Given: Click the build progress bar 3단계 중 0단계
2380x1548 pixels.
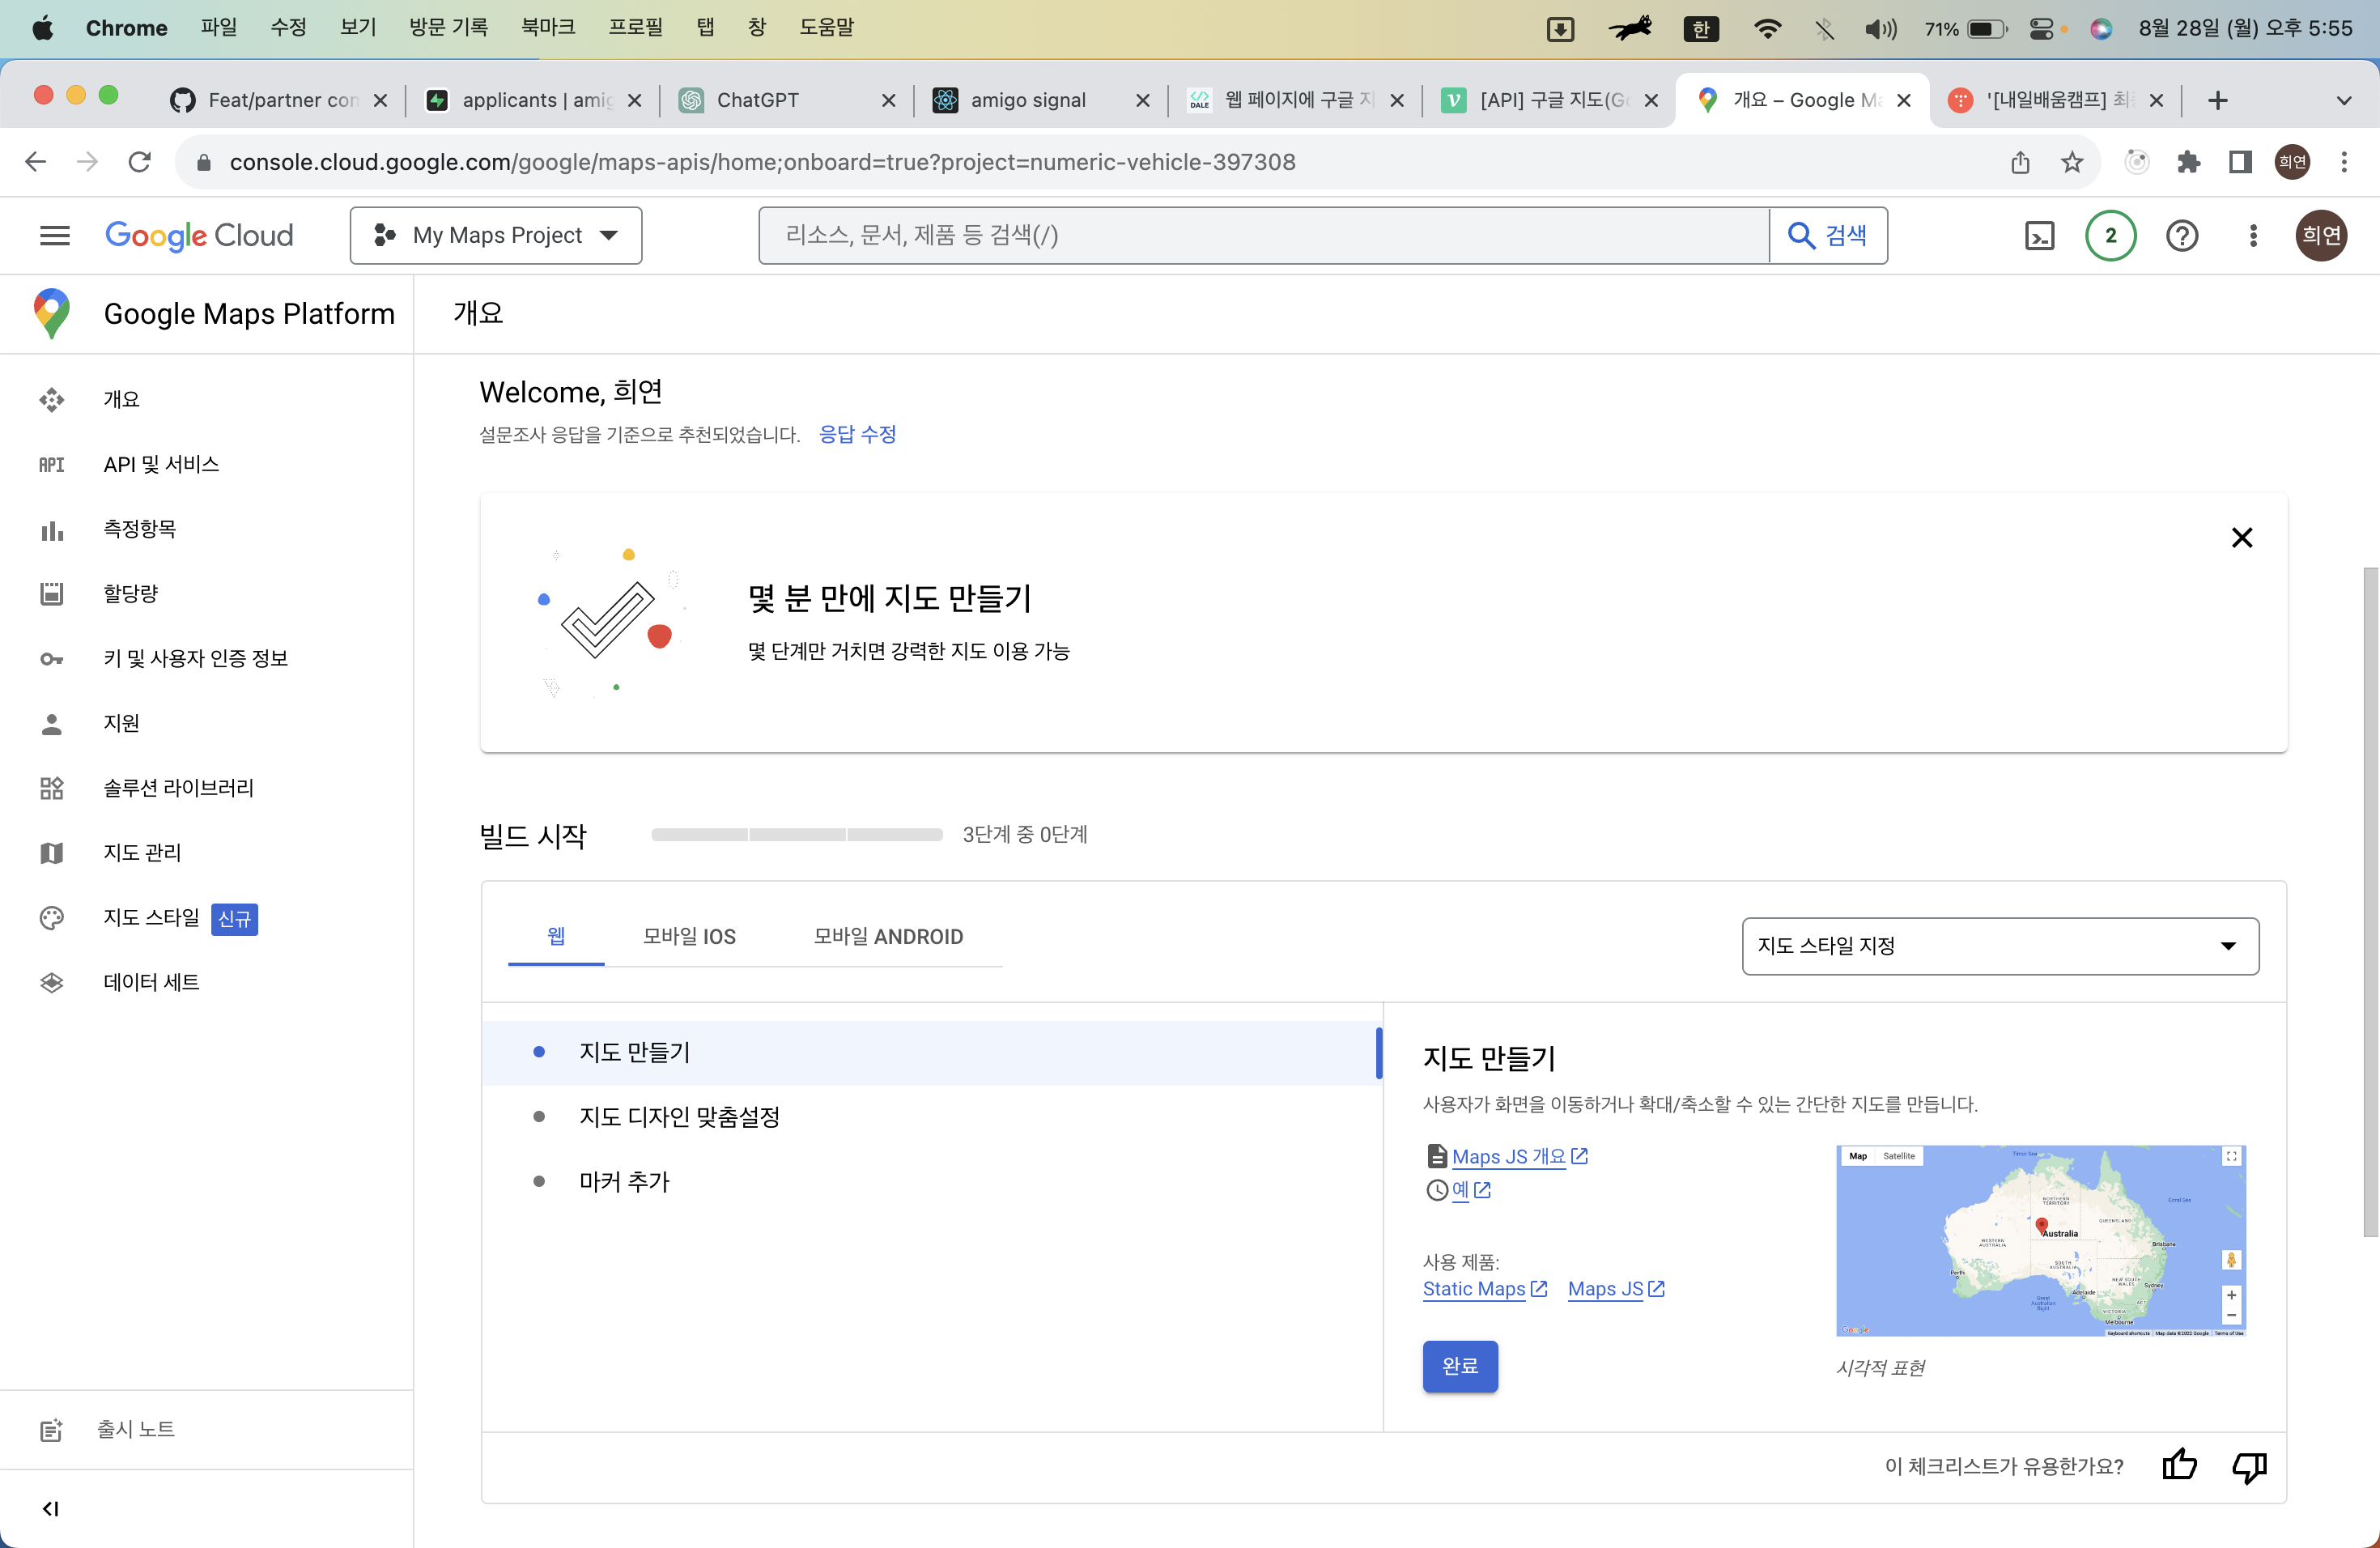Looking at the screenshot, I should click(x=797, y=835).
